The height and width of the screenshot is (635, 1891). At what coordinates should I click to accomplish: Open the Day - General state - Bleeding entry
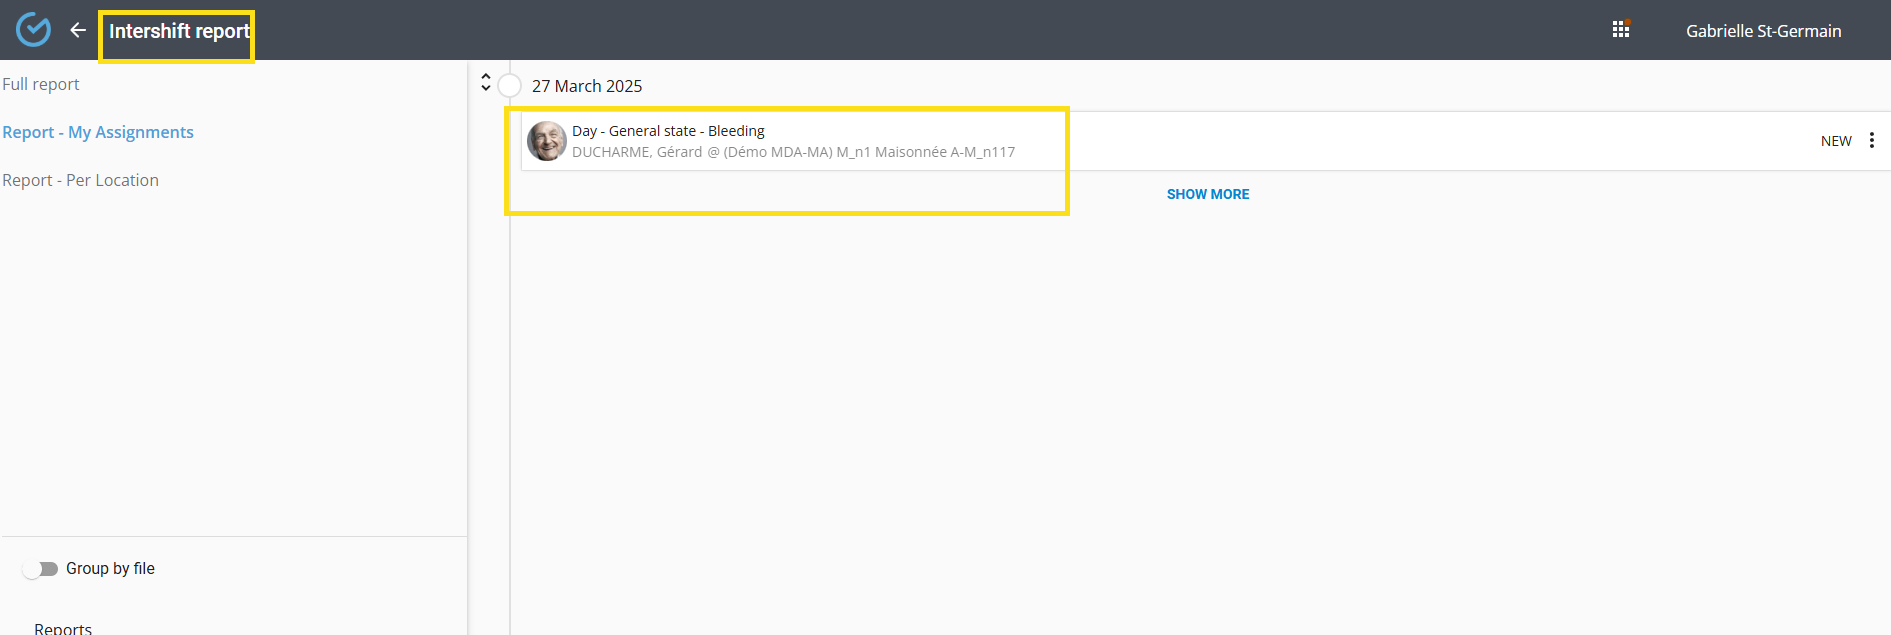click(x=668, y=131)
